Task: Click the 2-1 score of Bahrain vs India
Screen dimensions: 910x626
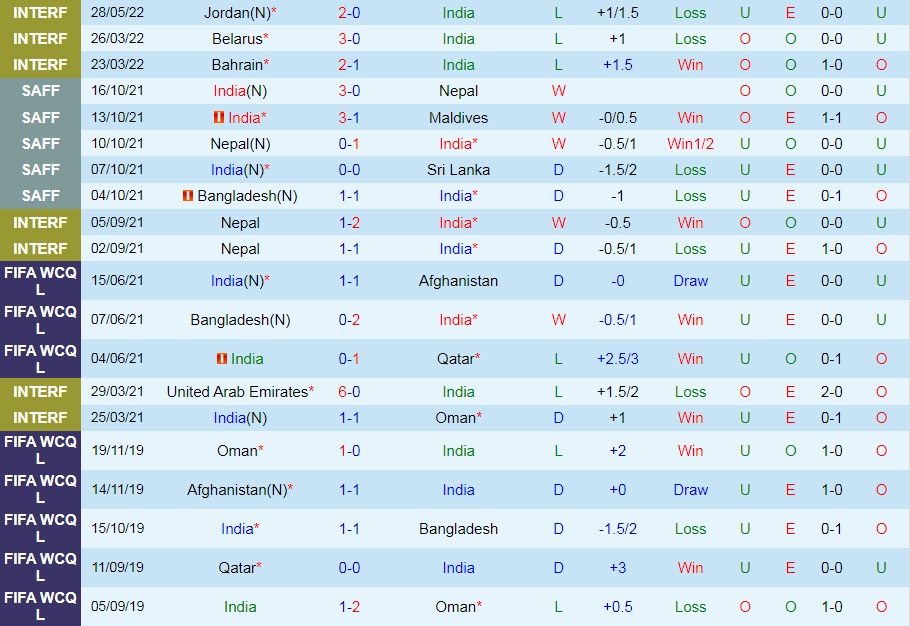Action: tap(349, 65)
